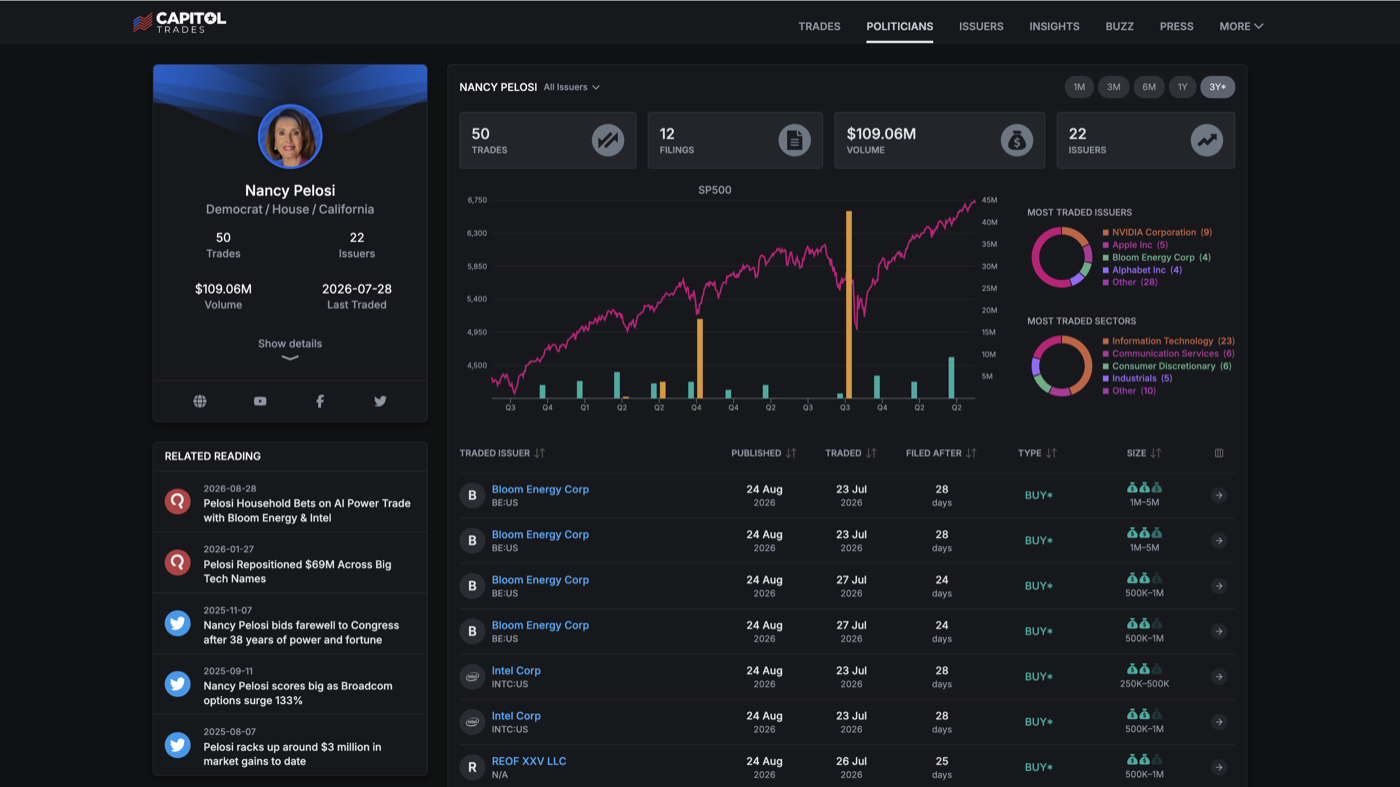Click NVIDIA Corporation legend swatch

point(1106,232)
